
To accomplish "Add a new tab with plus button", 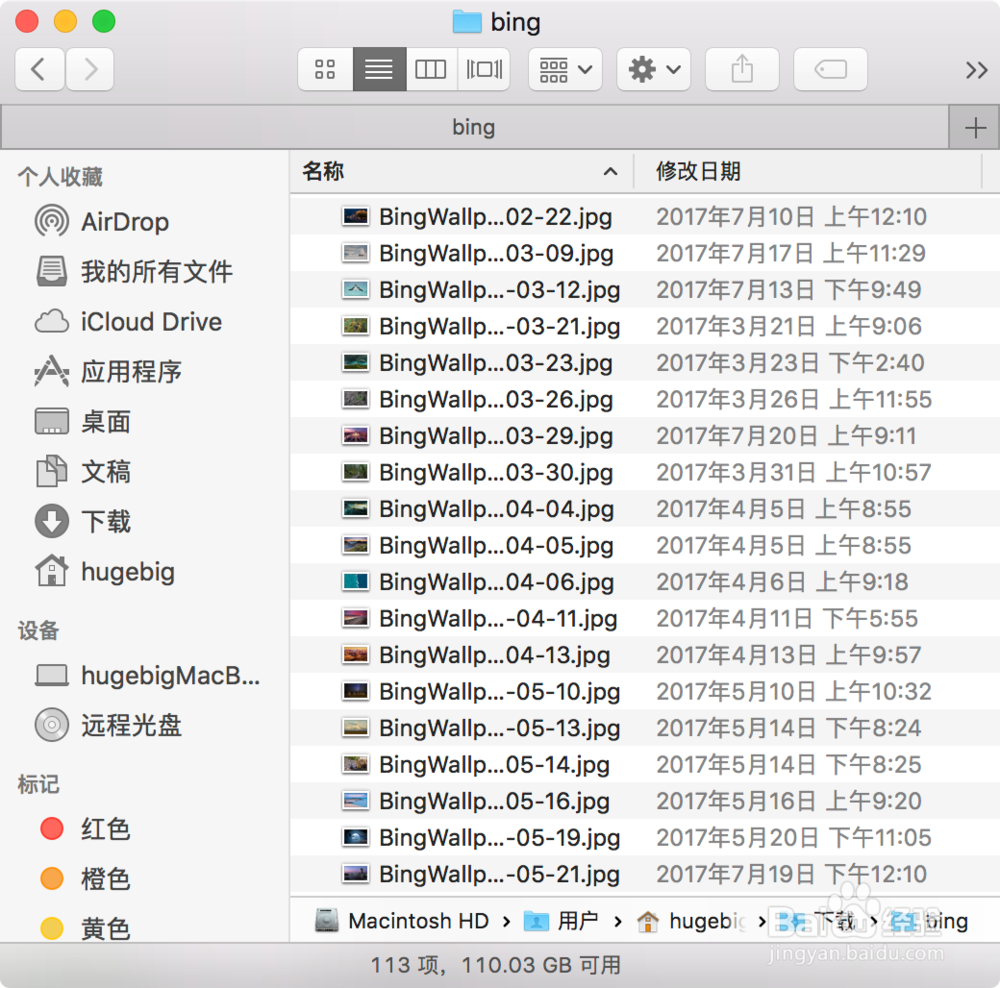I will (974, 128).
